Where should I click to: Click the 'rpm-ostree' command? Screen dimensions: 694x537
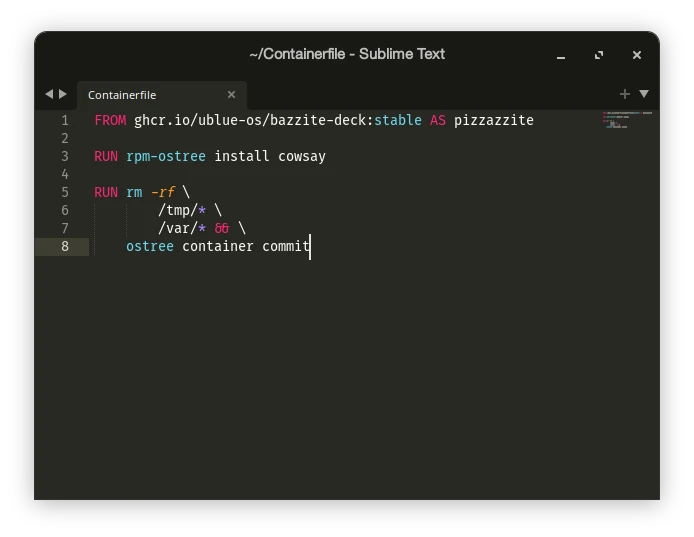click(166, 157)
